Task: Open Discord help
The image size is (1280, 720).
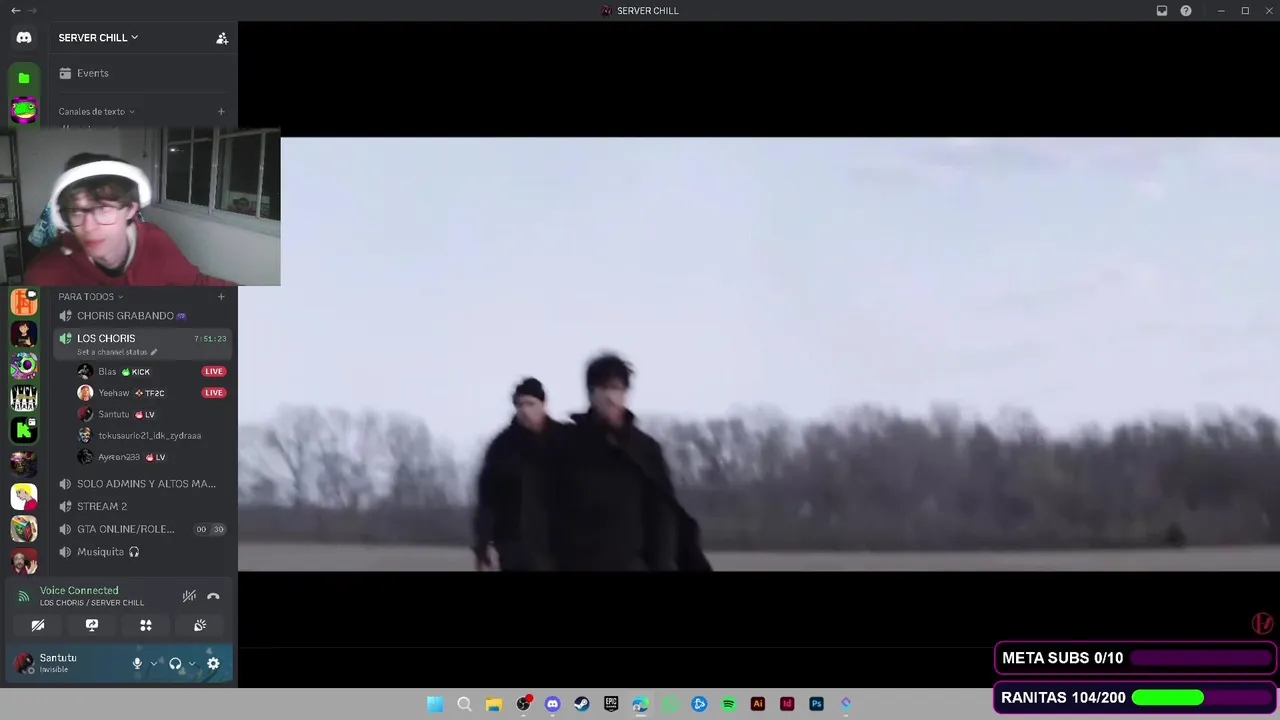Action: coord(1186,11)
